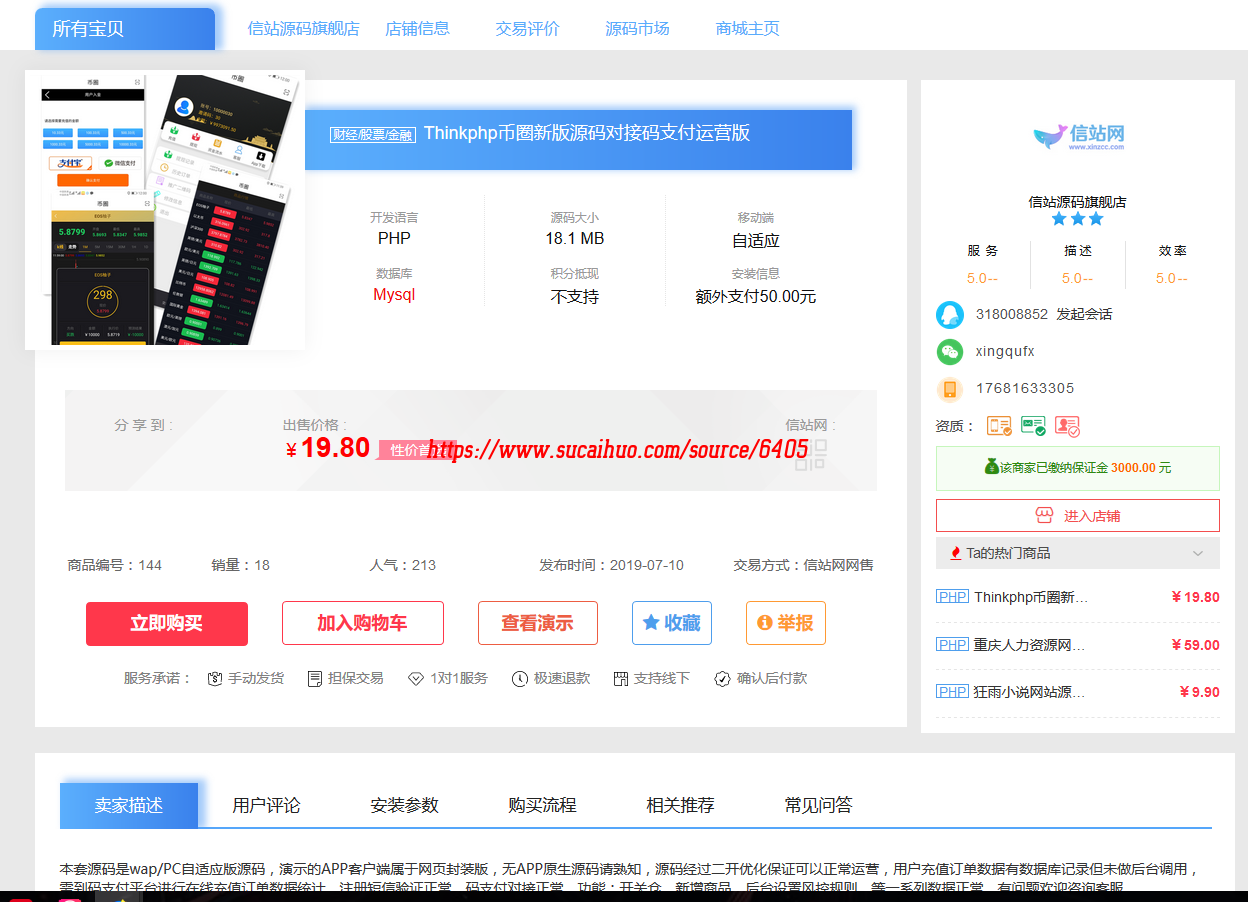Click the 加入购物车 button

coord(362,623)
